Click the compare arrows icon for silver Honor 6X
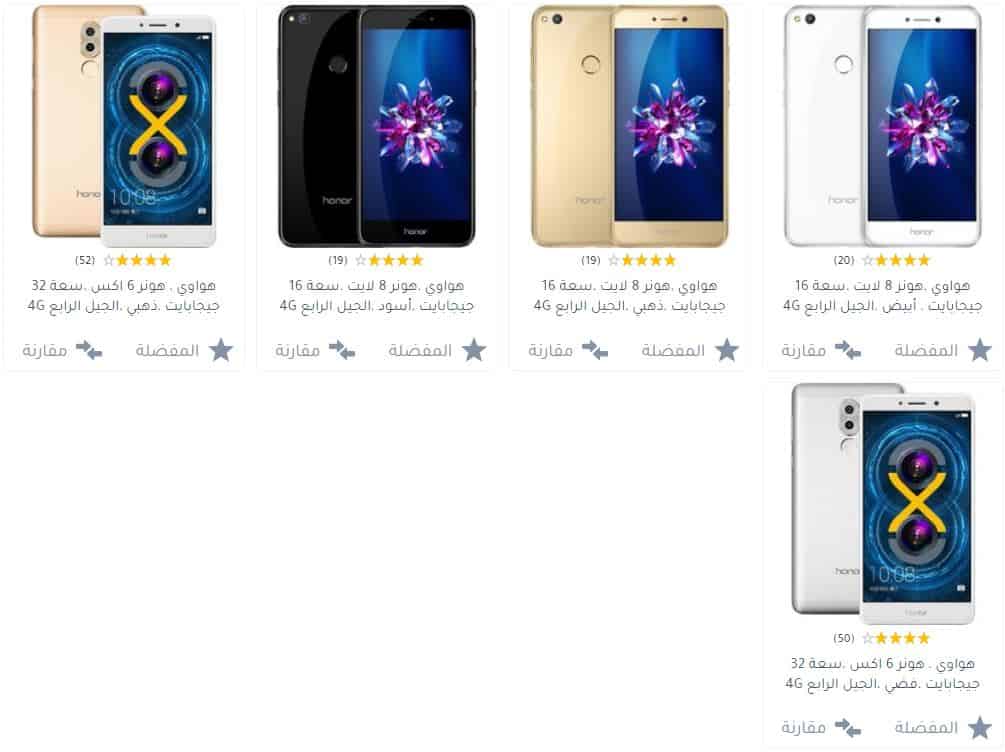1005x752 pixels. click(x=847, y=728)
